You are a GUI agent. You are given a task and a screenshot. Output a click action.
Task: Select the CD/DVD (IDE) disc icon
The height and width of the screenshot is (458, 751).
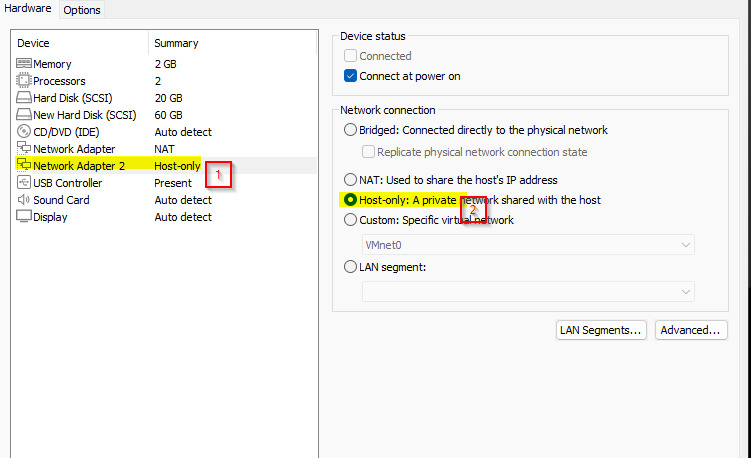click(23, 131)
